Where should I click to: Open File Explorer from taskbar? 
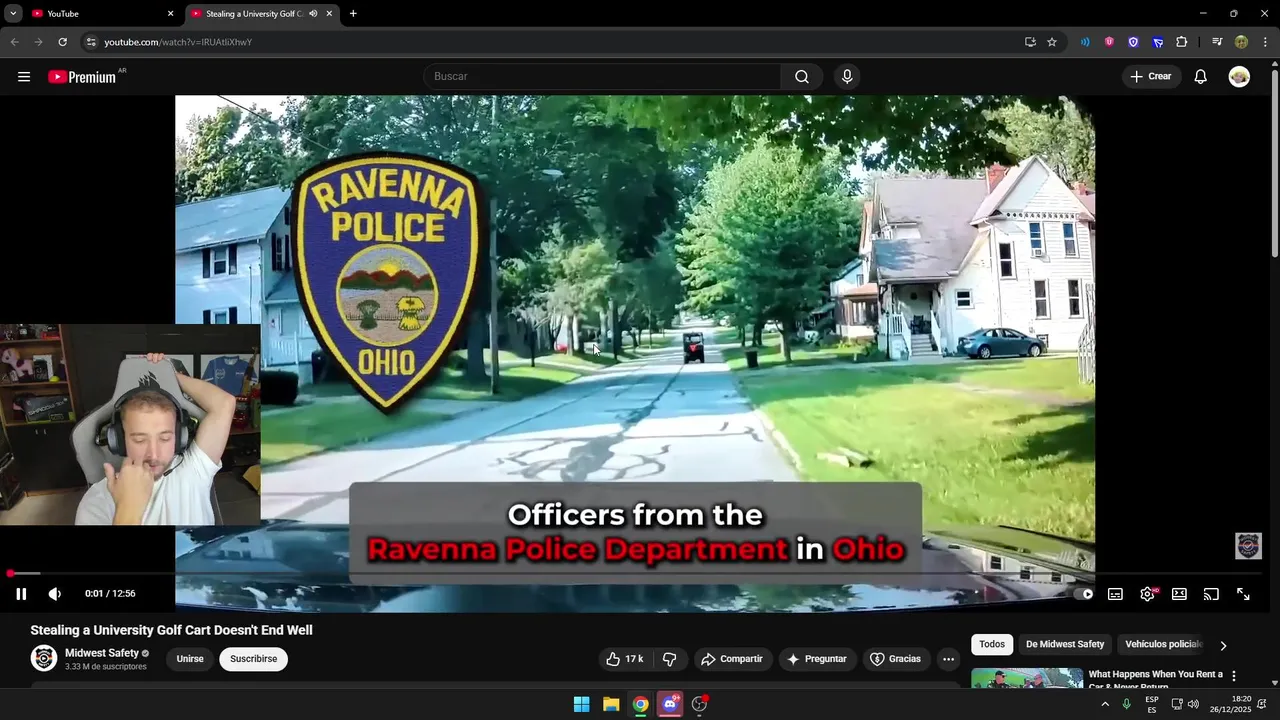coord(611,704)
